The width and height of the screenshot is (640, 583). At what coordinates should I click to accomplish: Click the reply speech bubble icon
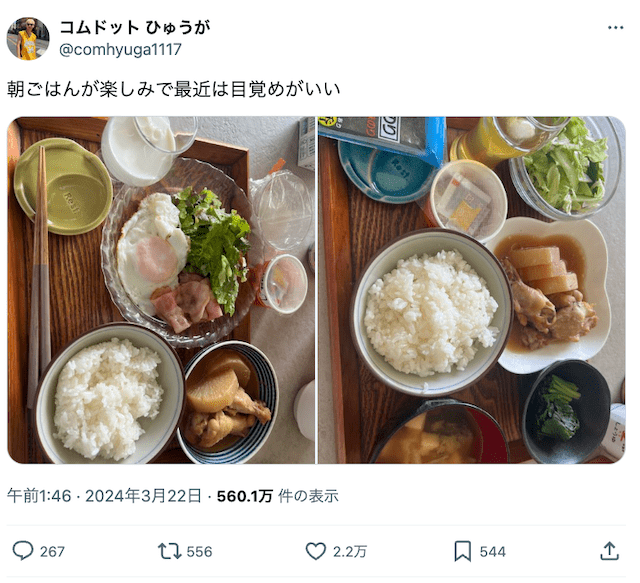(x=23, y=551)
